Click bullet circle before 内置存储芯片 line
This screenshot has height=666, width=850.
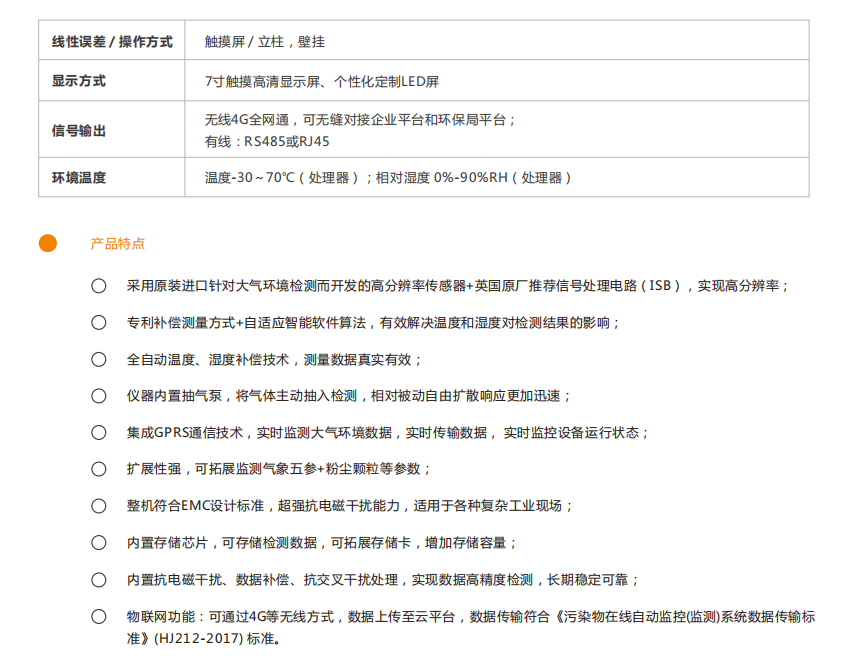click(x=98, y=543)
